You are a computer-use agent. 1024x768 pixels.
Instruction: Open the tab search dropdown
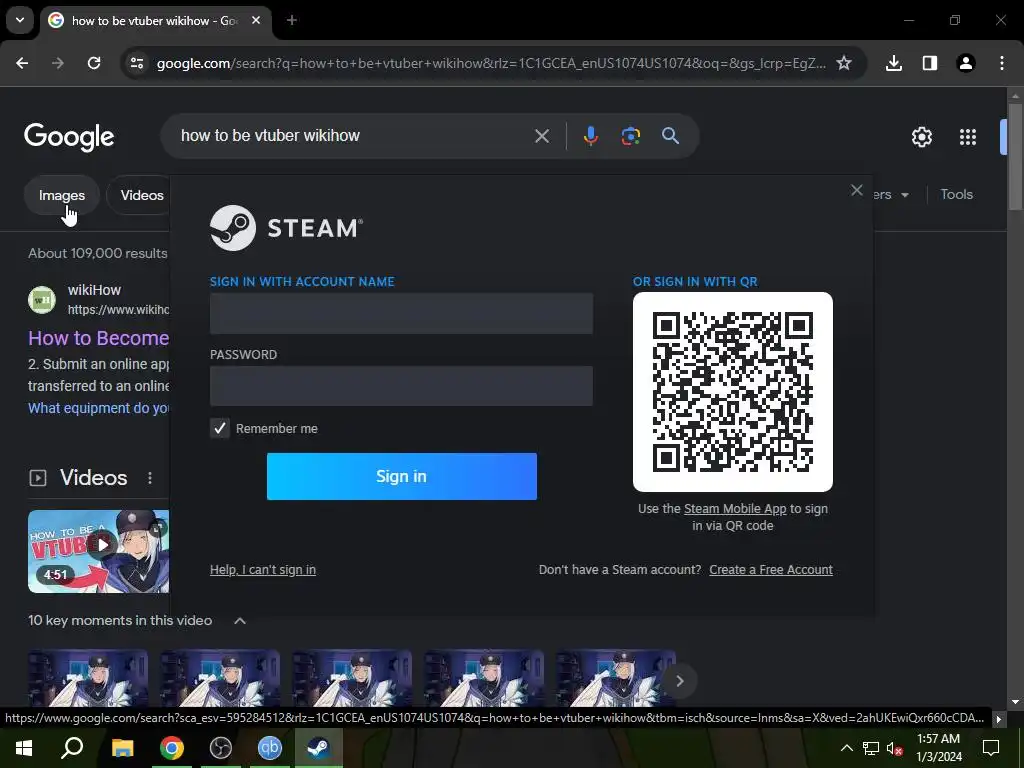pos(20,20)
